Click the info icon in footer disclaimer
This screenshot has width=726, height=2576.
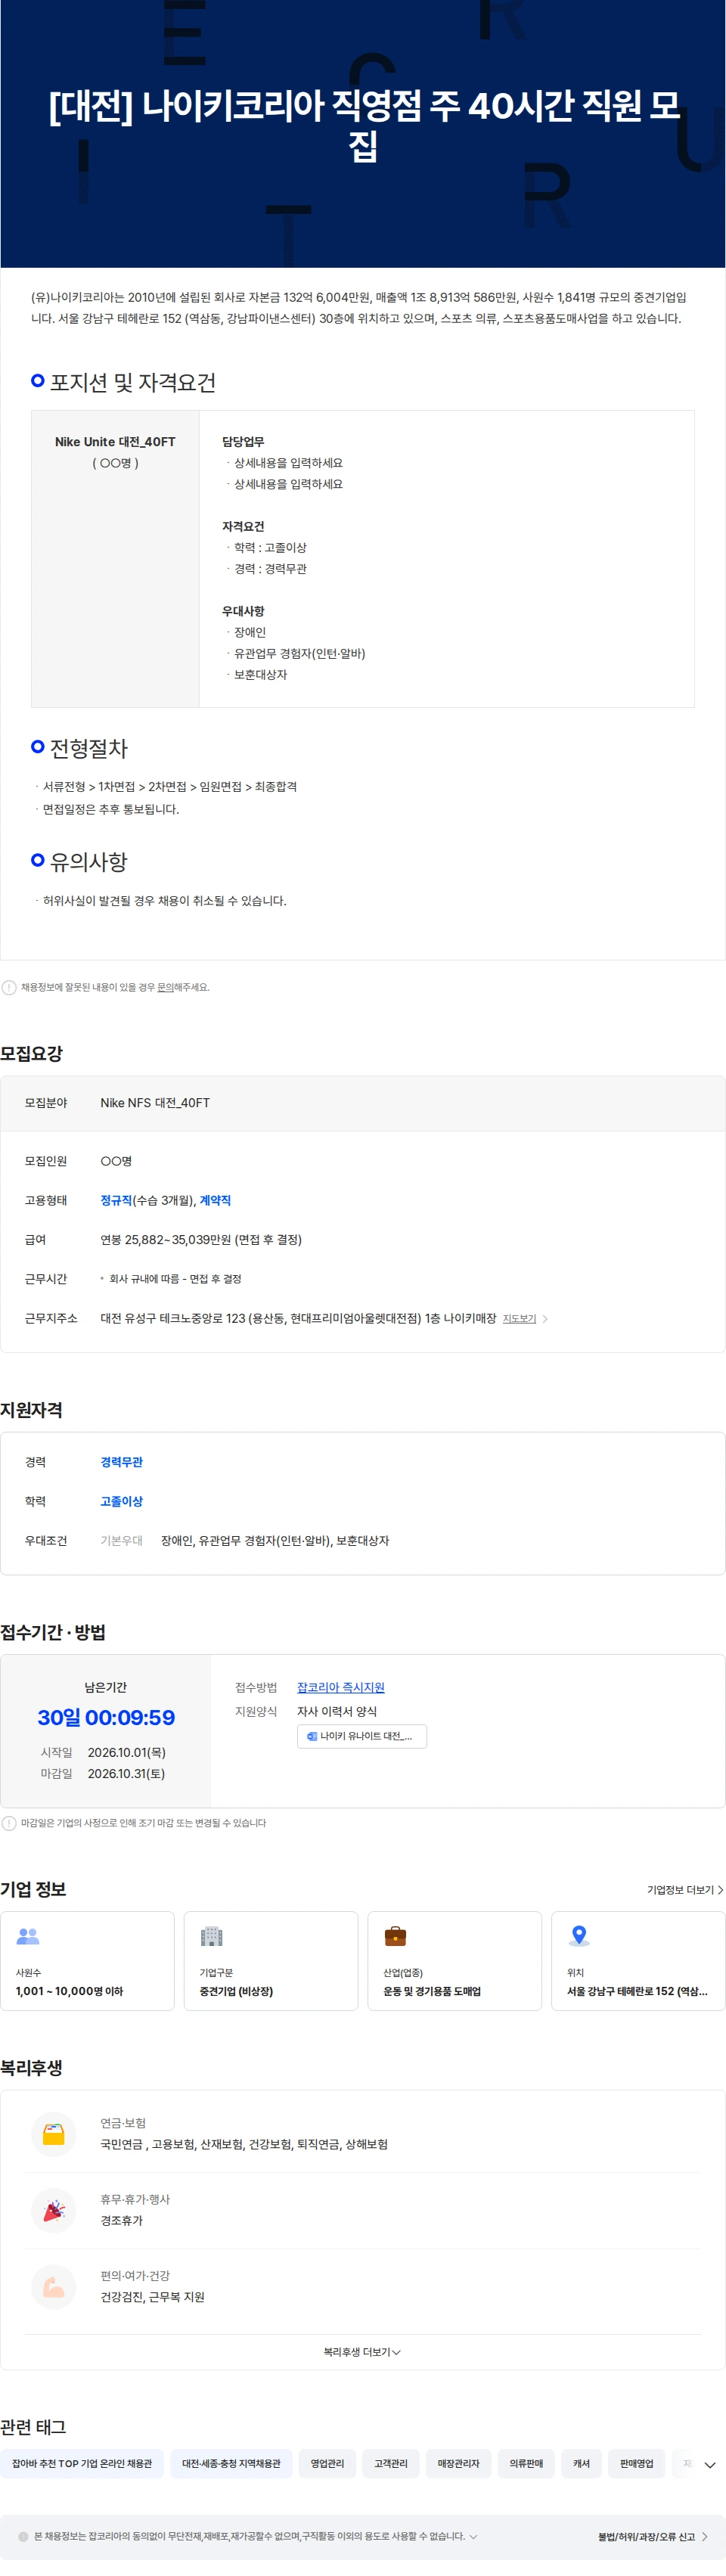pyautogui.click(x=23, y=2536)
